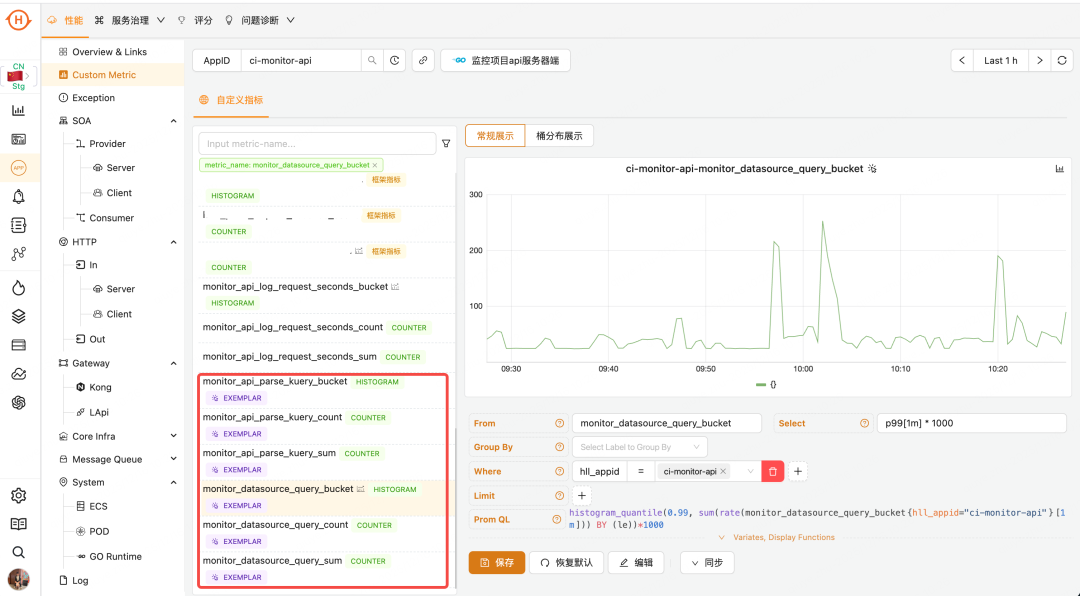Click the chart type icon on graph

tap(1059, 169)
